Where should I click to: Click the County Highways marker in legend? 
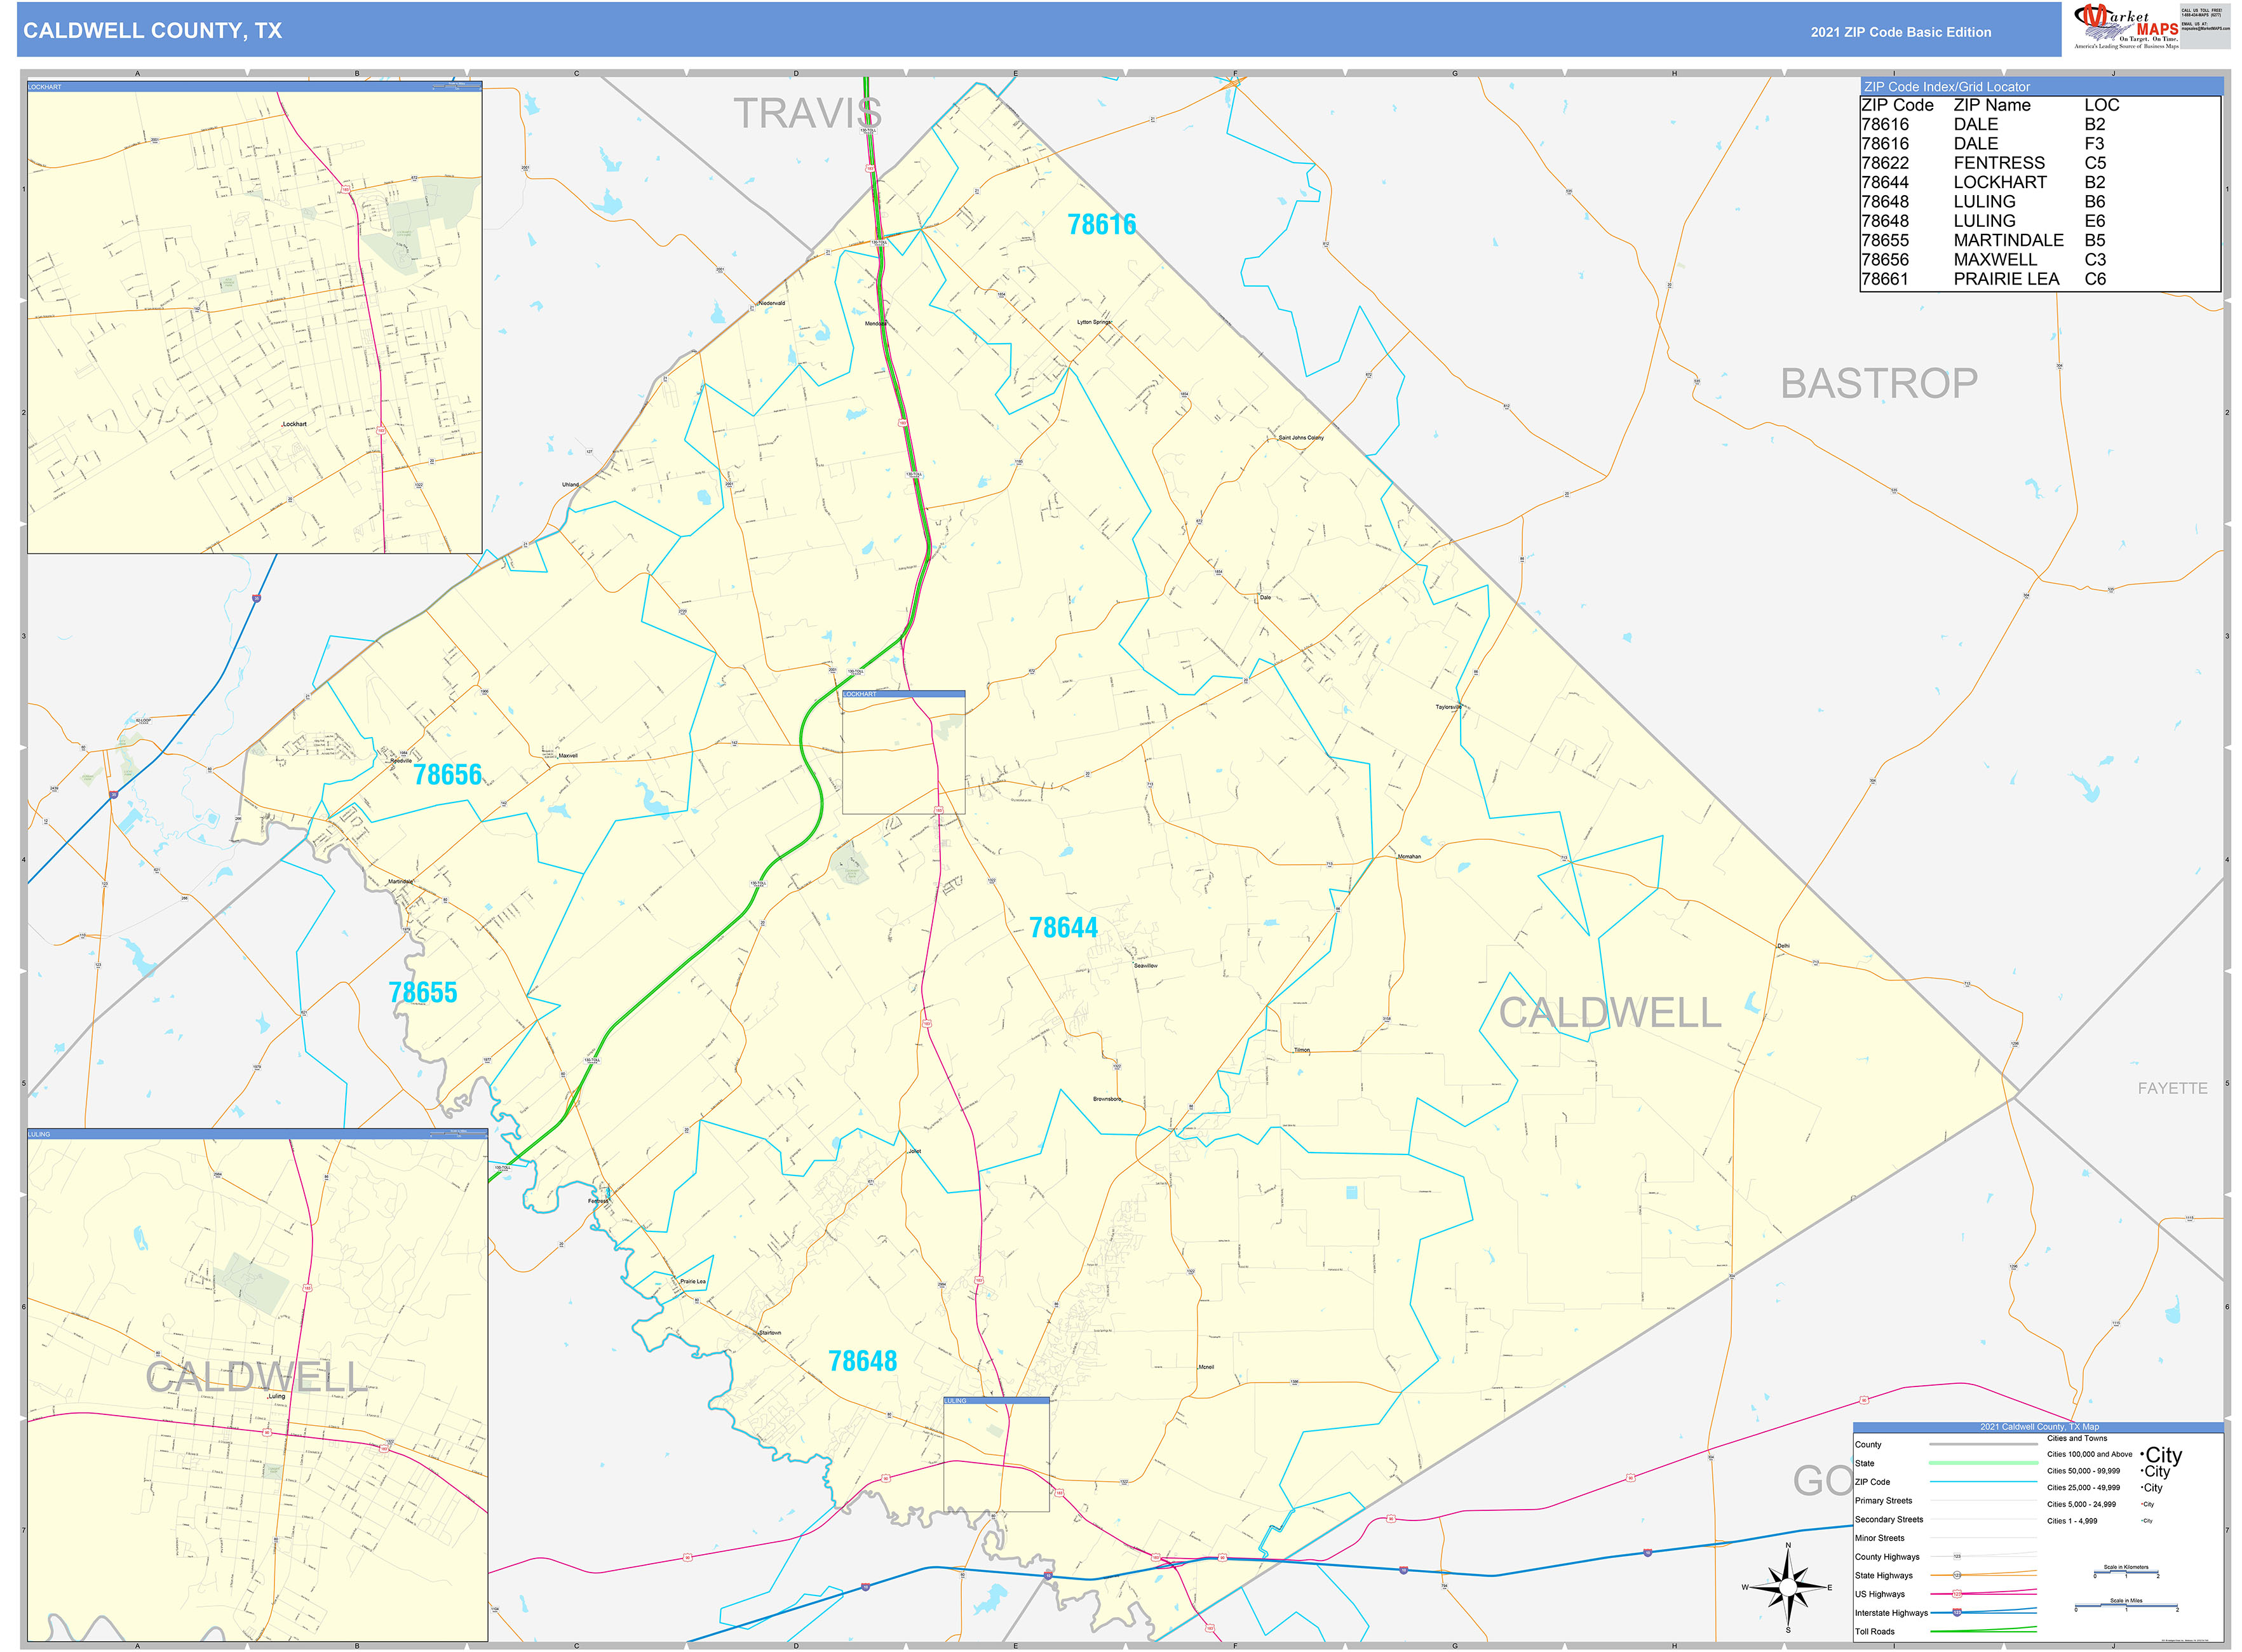[x=1958, y=1556]
